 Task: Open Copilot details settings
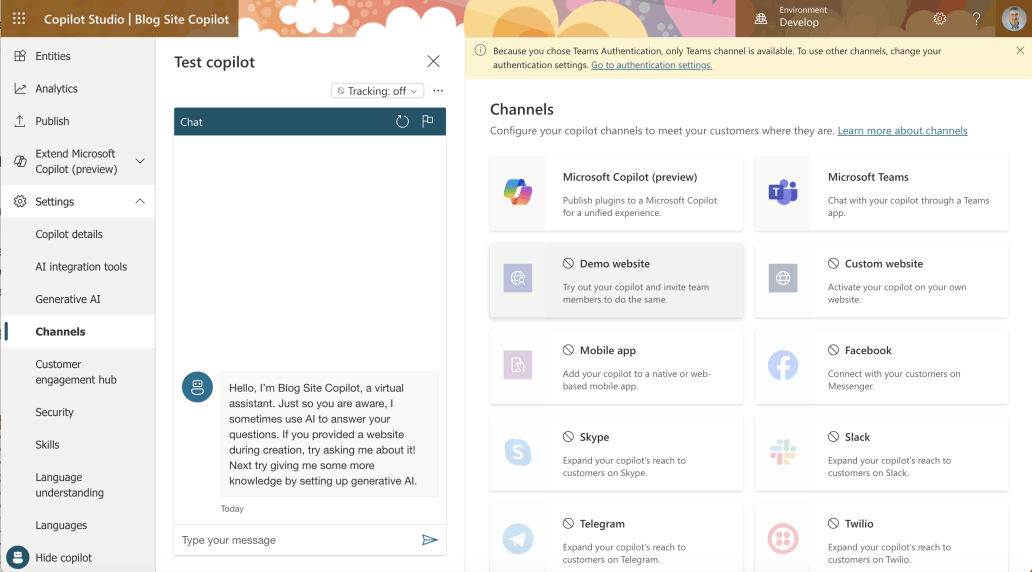[69, 234]
